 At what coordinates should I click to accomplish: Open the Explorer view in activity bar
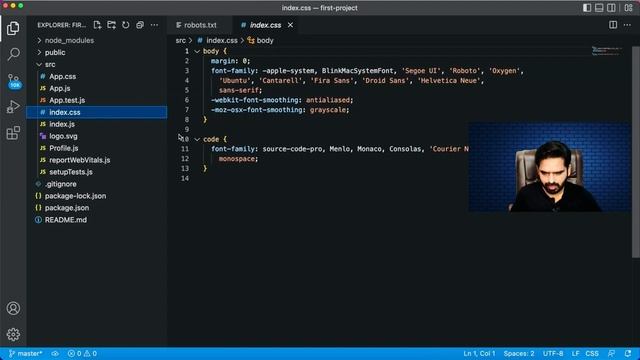pyautogui.click(x=13, y=28)
